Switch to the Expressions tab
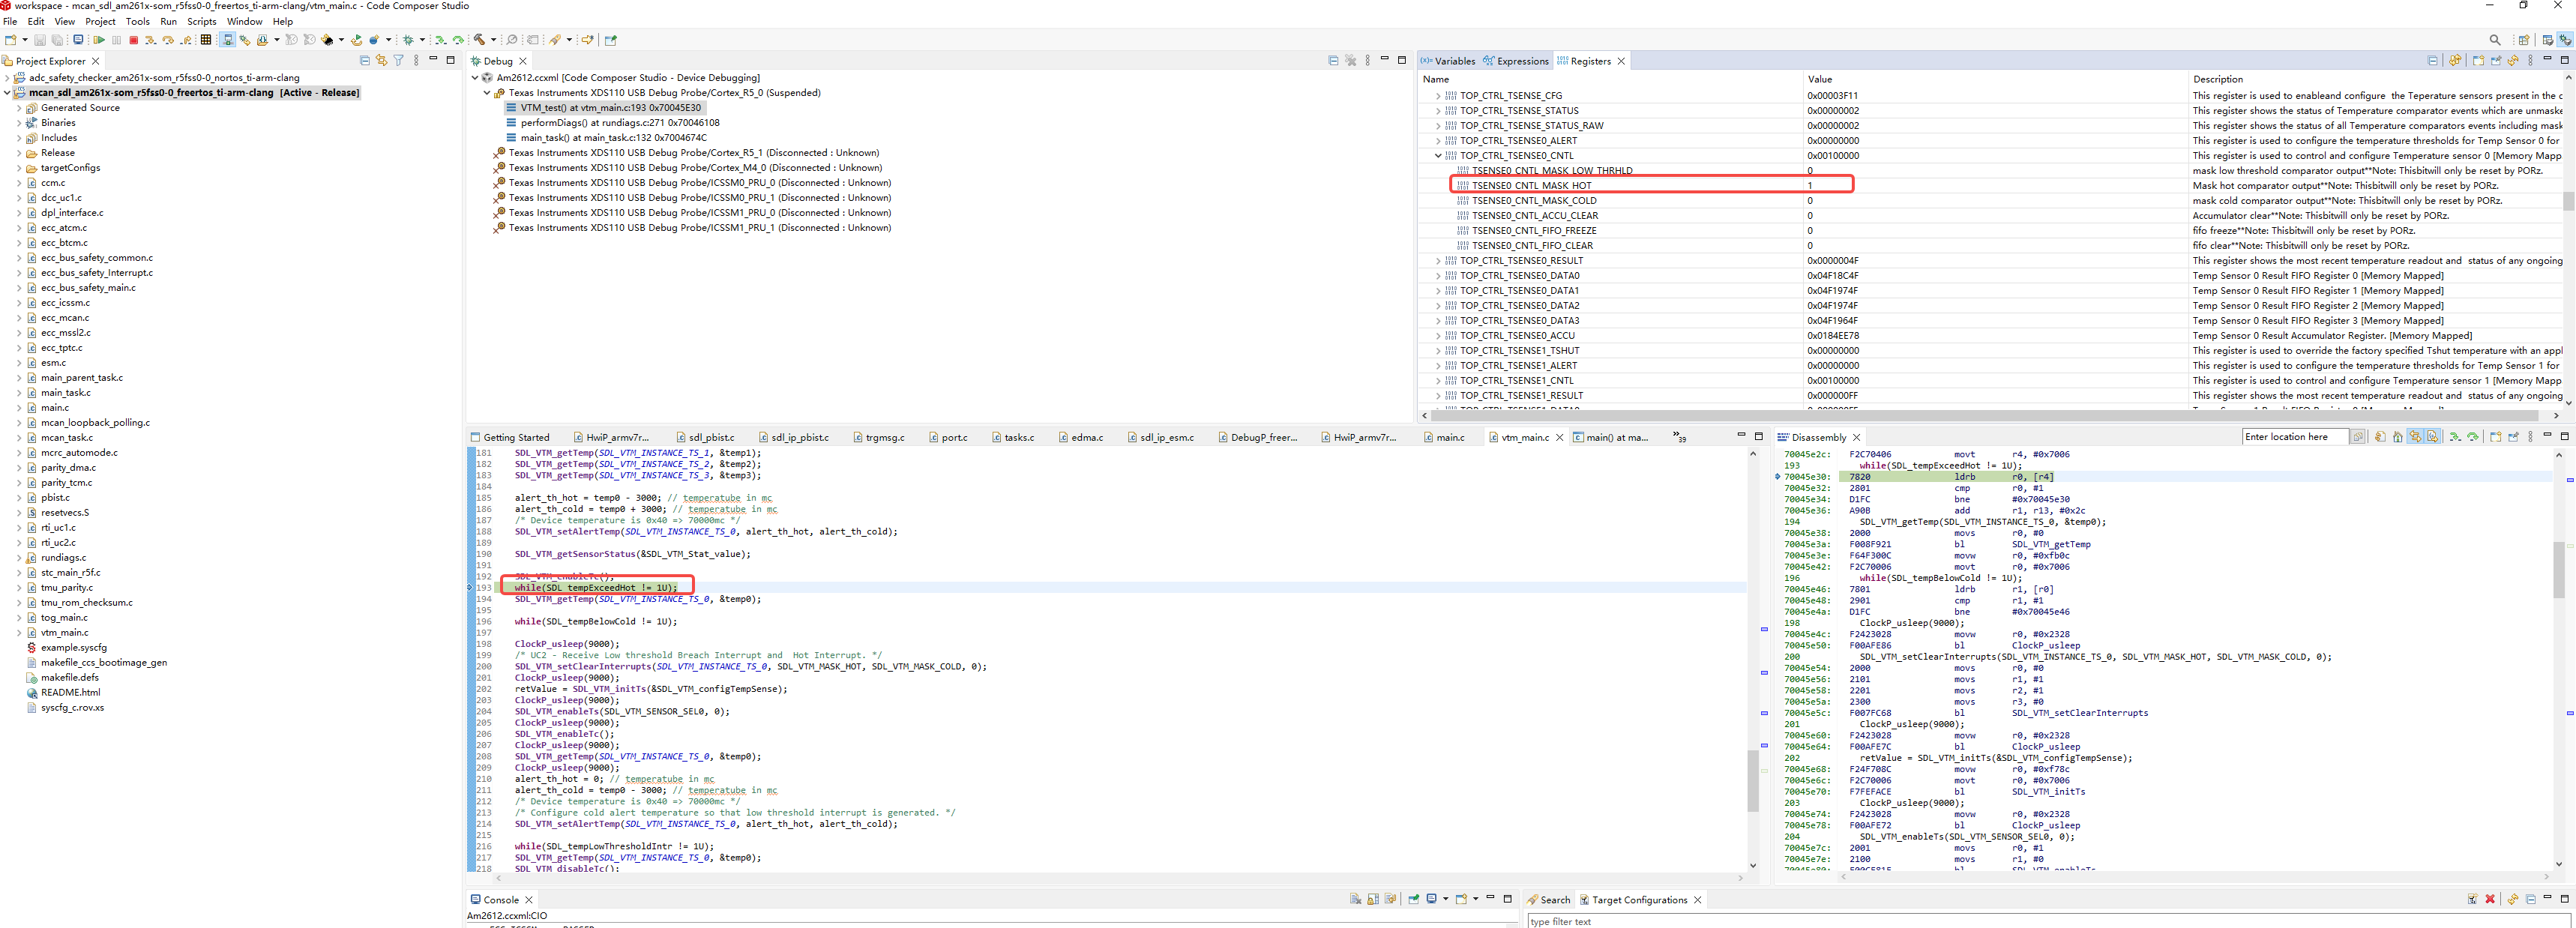Screen dimensions: 2576x928 (x=1520, y=61)
